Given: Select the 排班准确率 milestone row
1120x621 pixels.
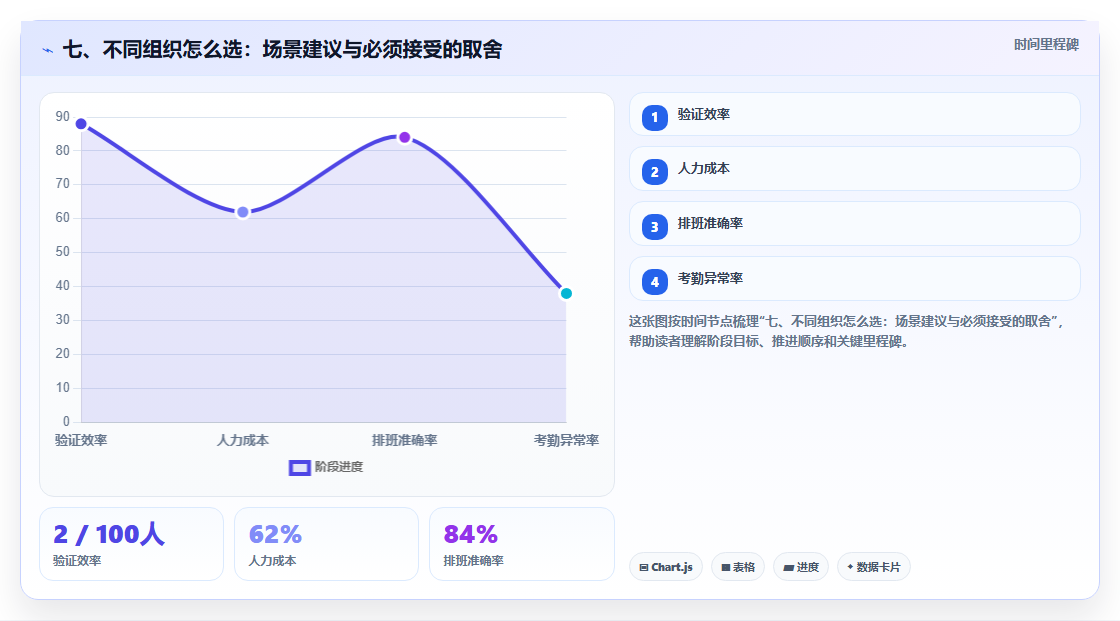Looking at the screenshot, I should (x=854, y=224).
